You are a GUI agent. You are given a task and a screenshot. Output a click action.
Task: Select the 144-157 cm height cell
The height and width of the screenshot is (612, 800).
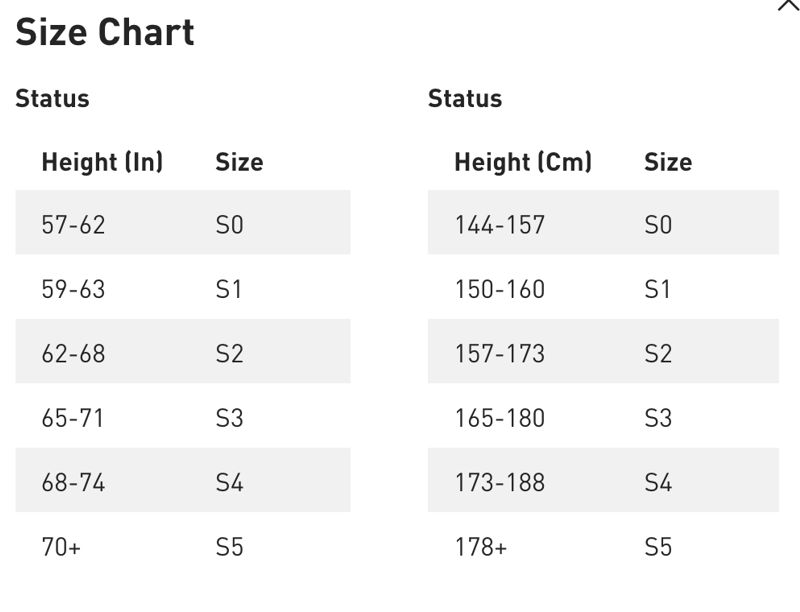click(x=500, y=225)
